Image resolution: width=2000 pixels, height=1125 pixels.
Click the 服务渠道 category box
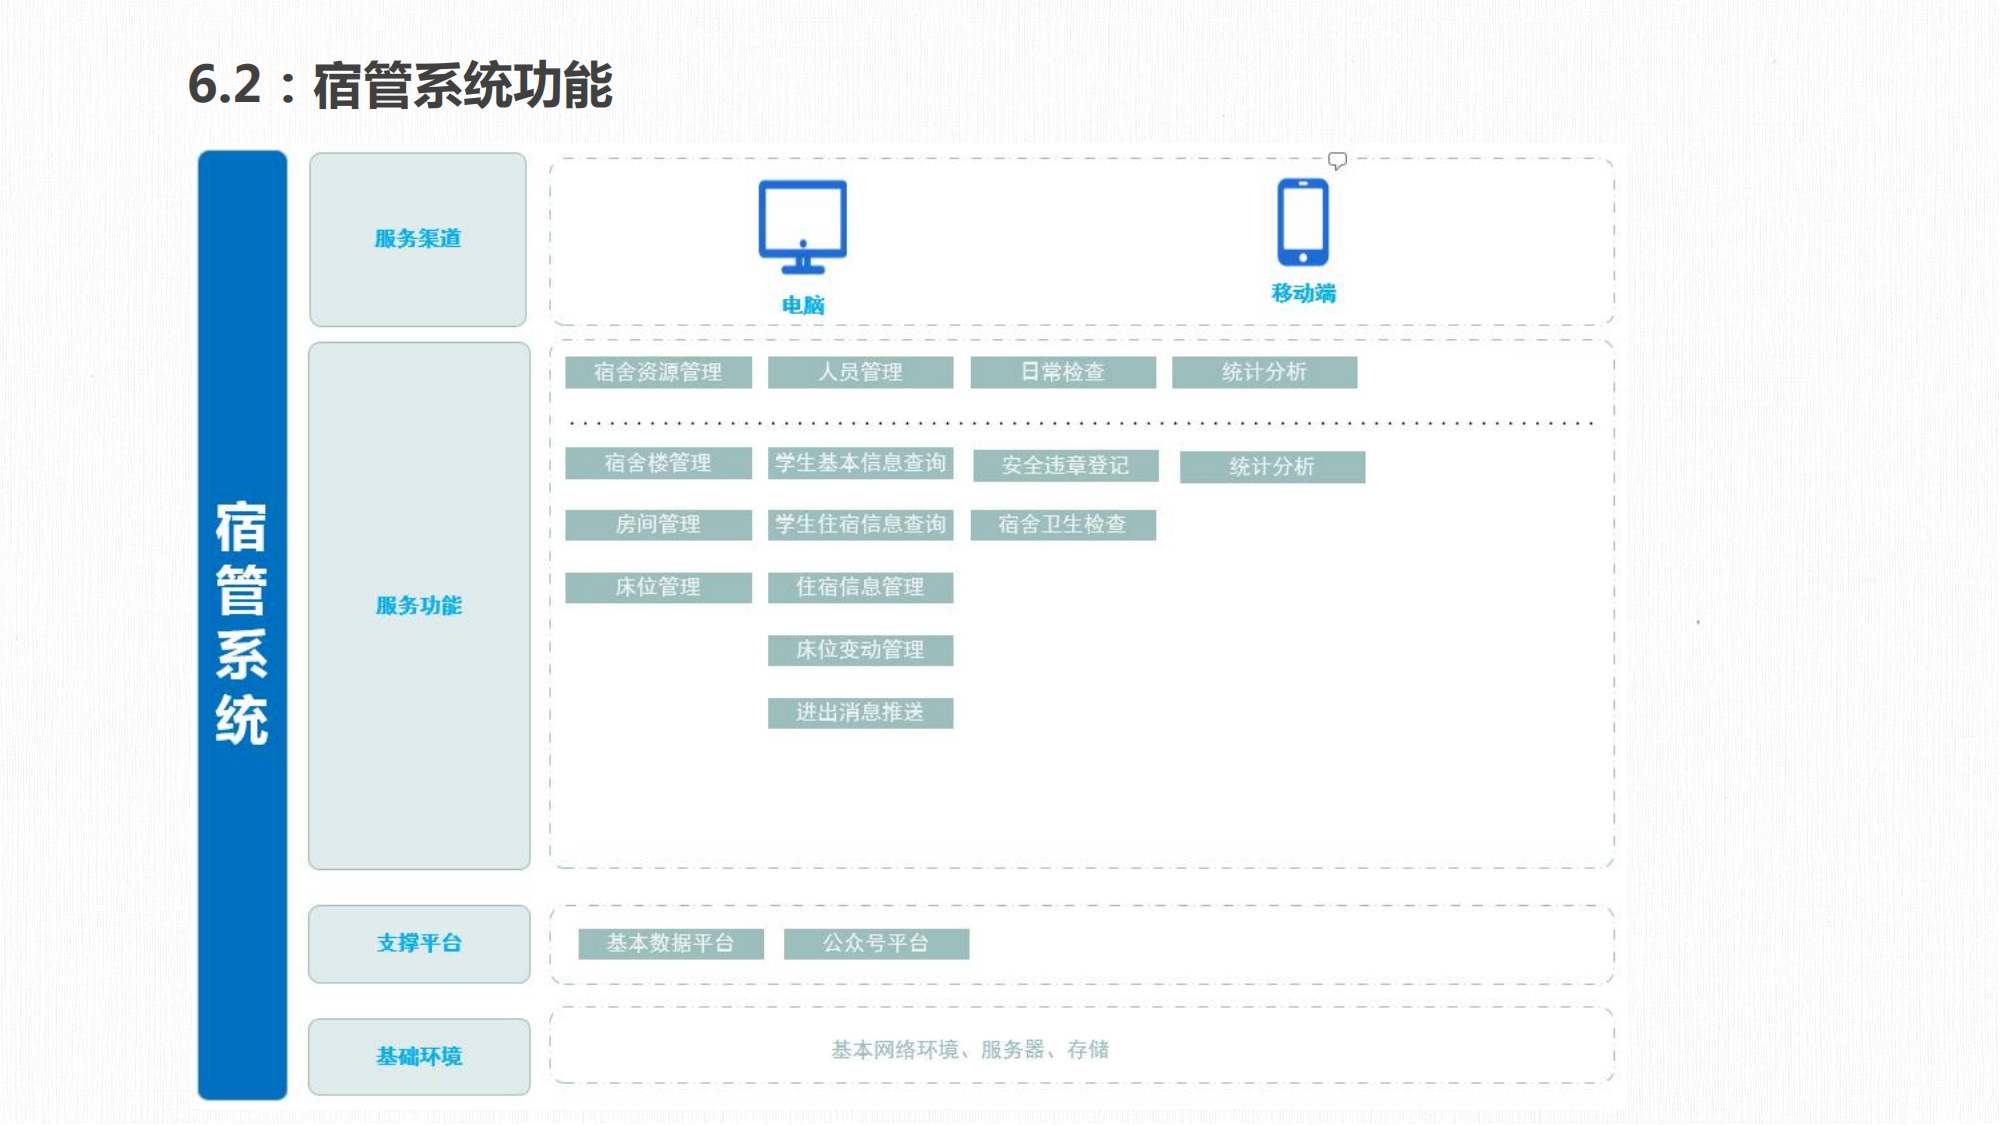[418, 239]
